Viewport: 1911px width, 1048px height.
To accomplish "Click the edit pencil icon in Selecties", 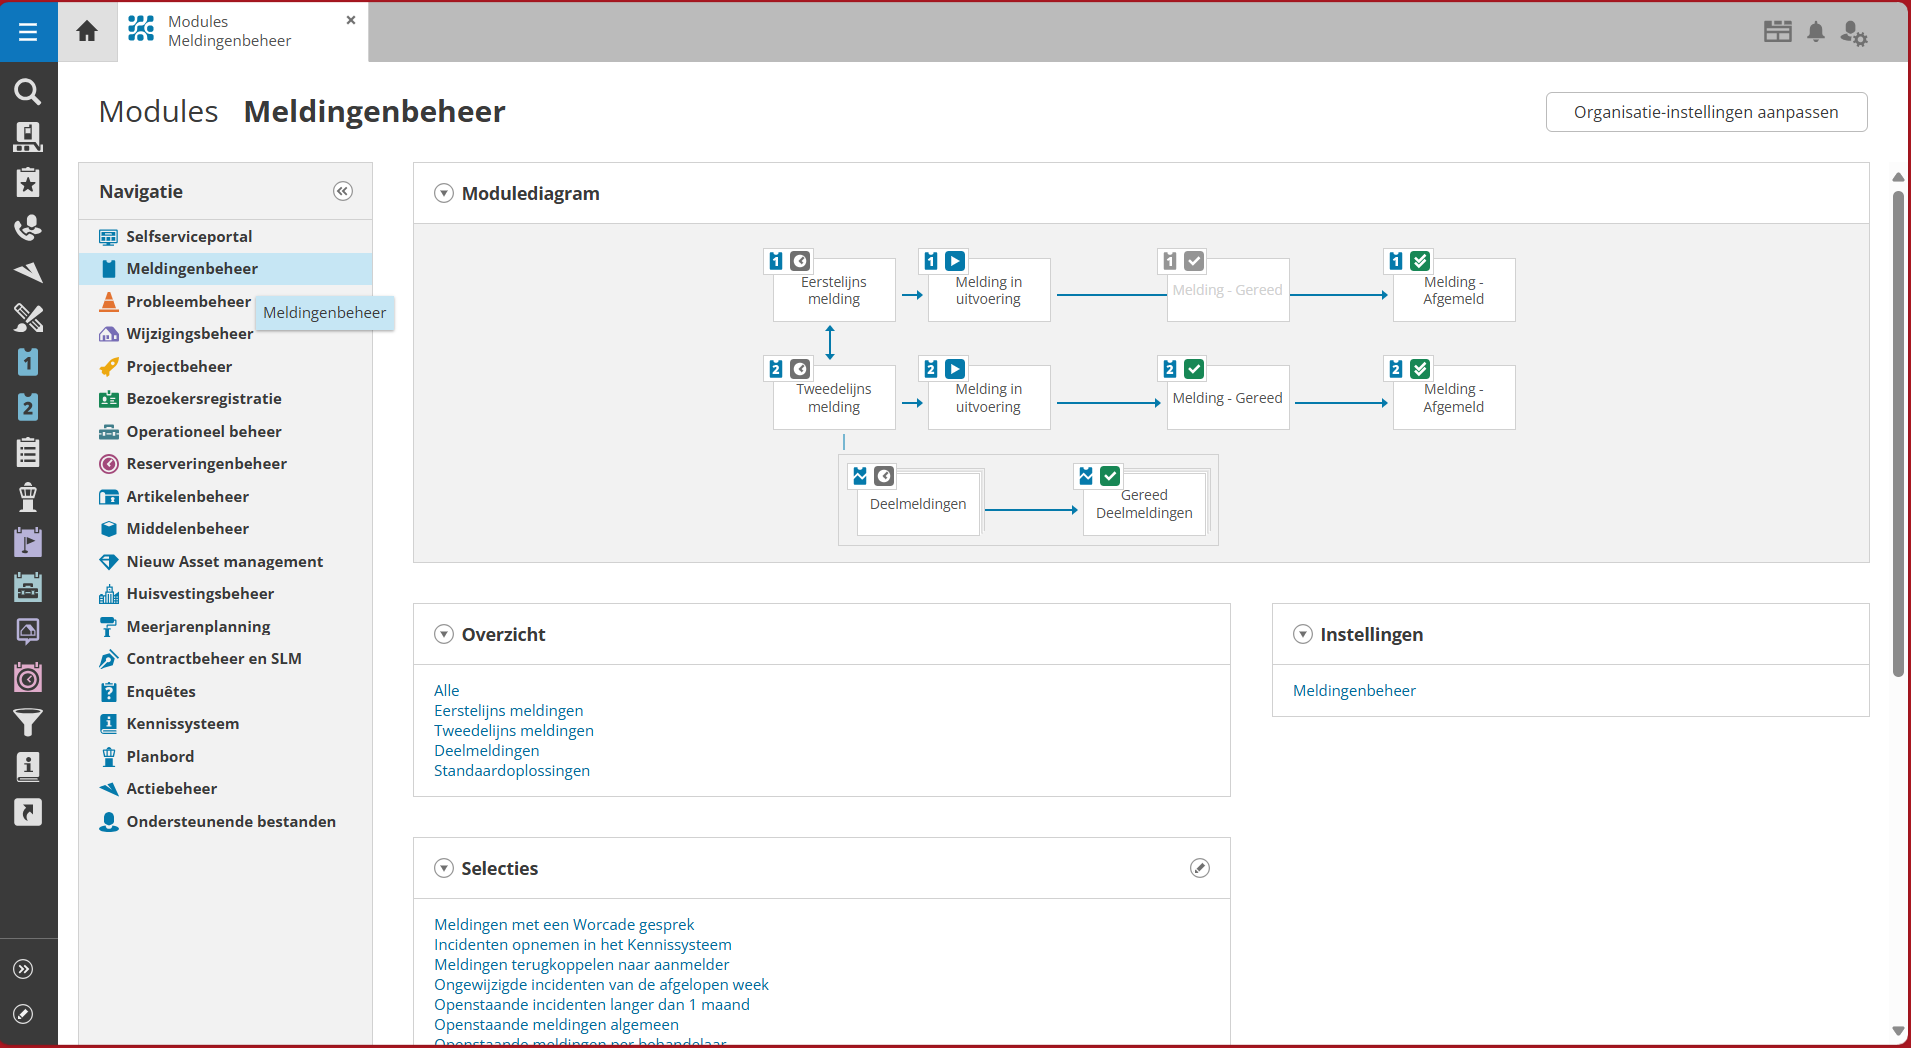I will point(1199,868).
